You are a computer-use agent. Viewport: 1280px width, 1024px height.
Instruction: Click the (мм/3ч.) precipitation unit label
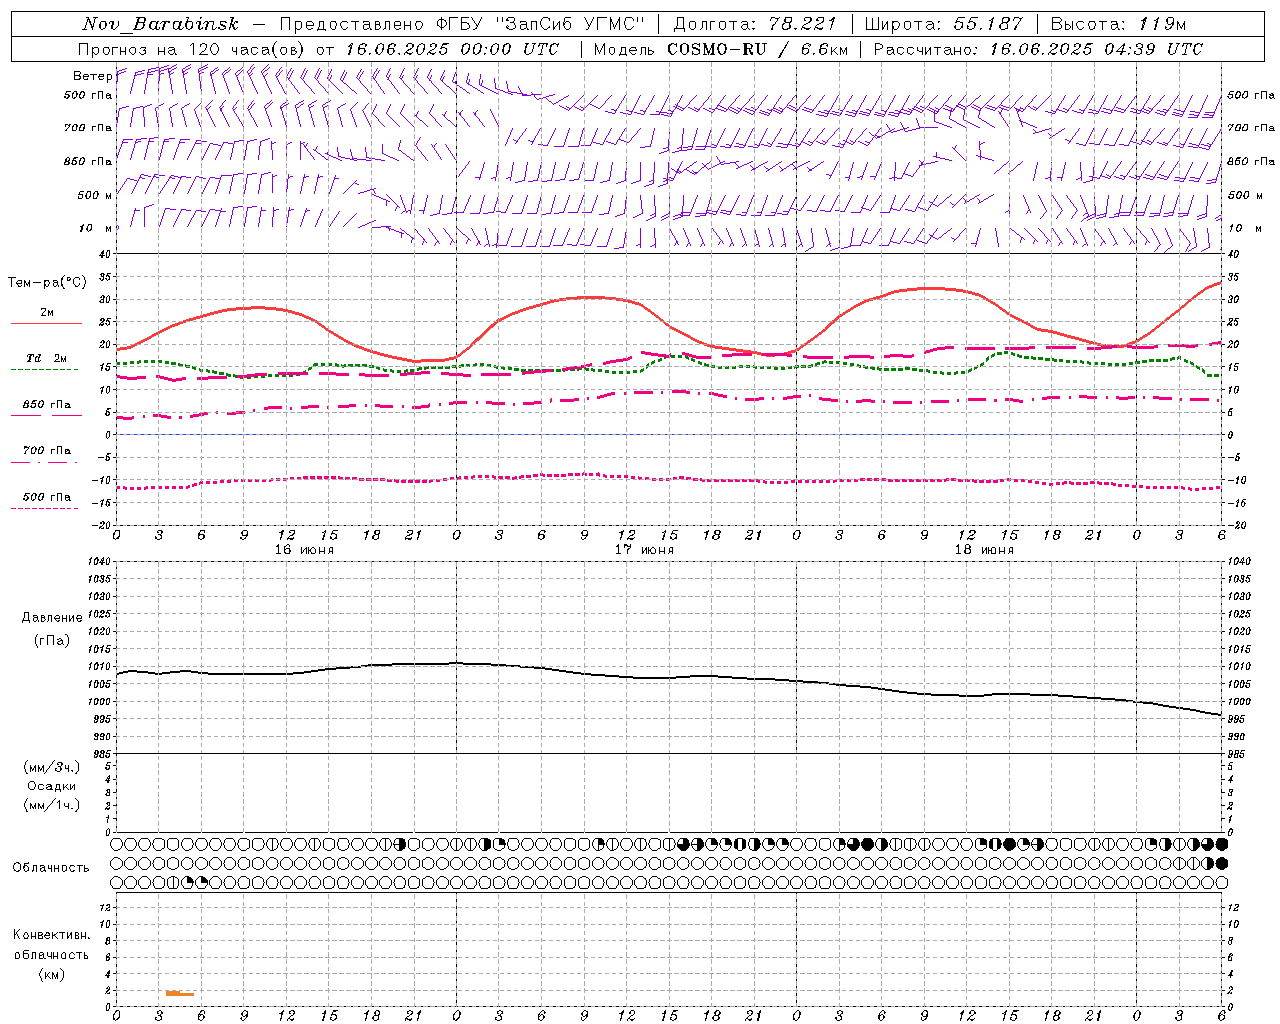[51, 767]
